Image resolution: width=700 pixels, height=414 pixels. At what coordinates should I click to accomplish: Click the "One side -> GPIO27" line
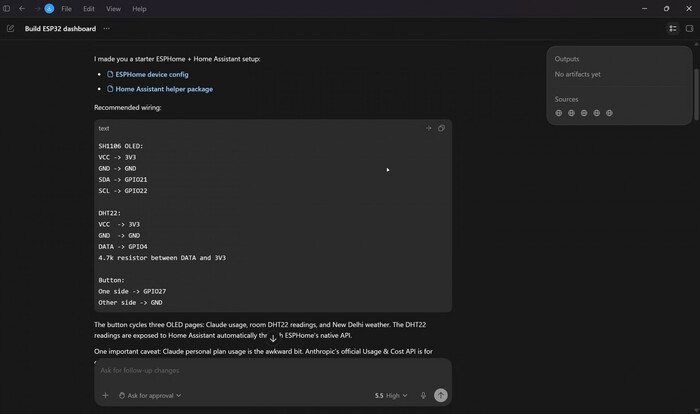click(132, 291)
